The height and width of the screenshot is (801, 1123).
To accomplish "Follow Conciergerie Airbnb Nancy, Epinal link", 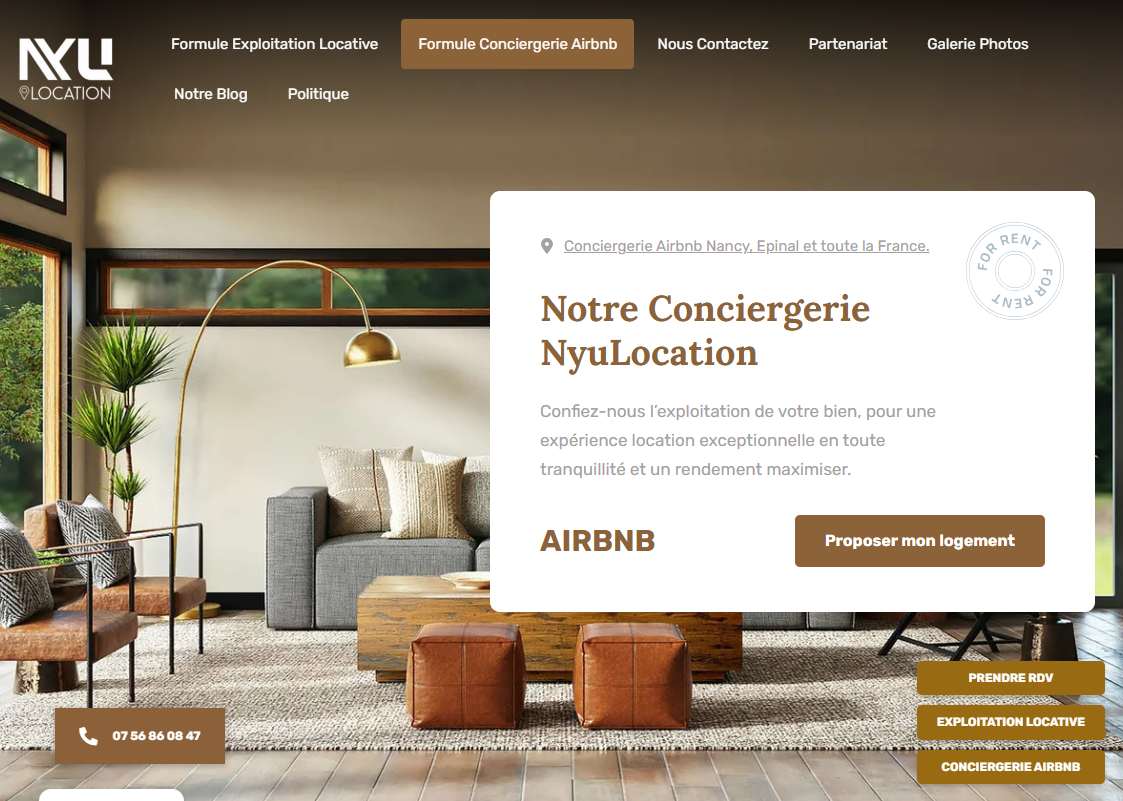I will (x=746, y=246).
